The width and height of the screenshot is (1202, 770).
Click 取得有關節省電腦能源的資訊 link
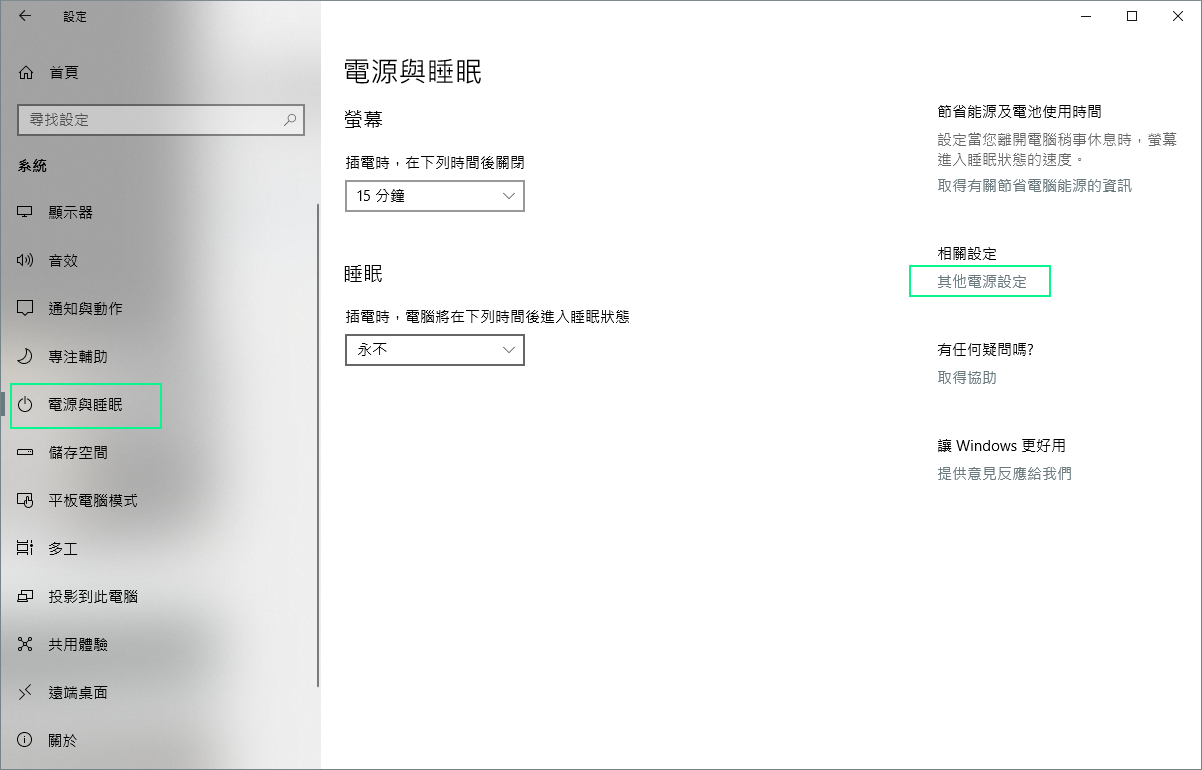(x=1034, y=186)
